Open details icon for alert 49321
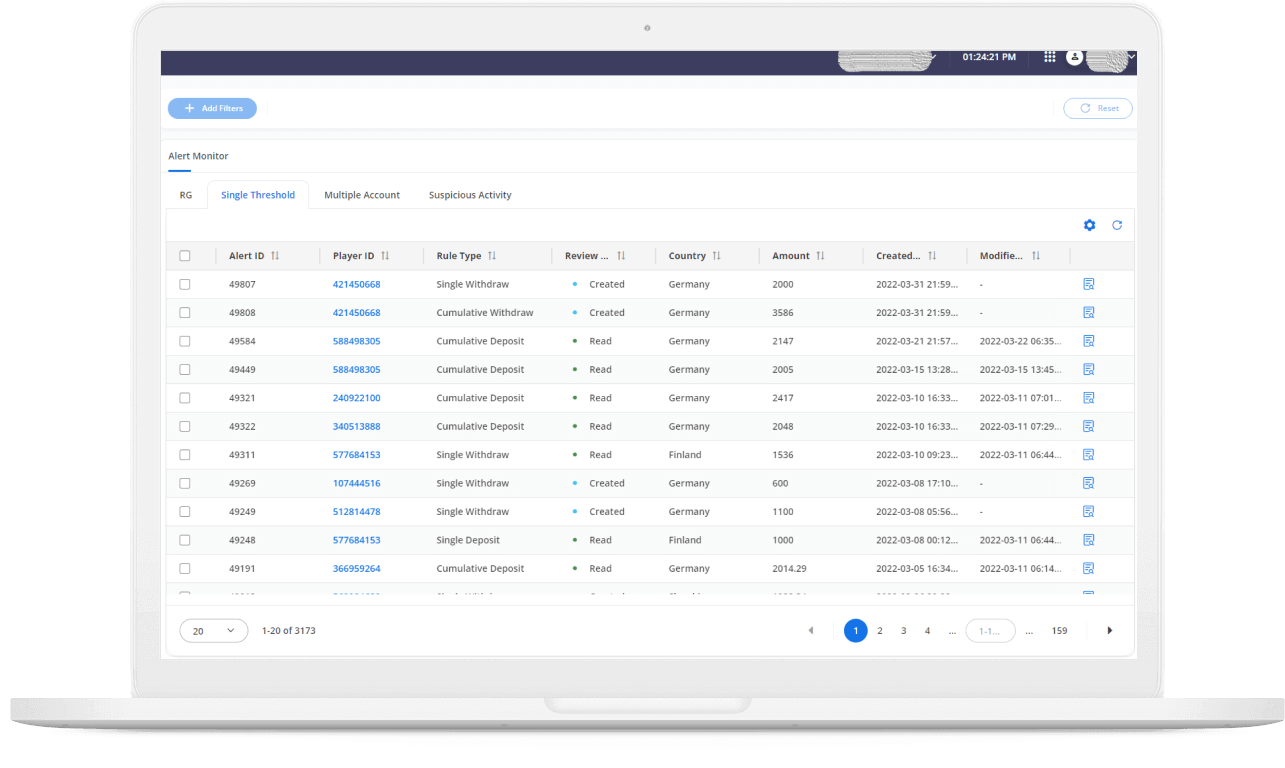 [x=1089, y=398]
